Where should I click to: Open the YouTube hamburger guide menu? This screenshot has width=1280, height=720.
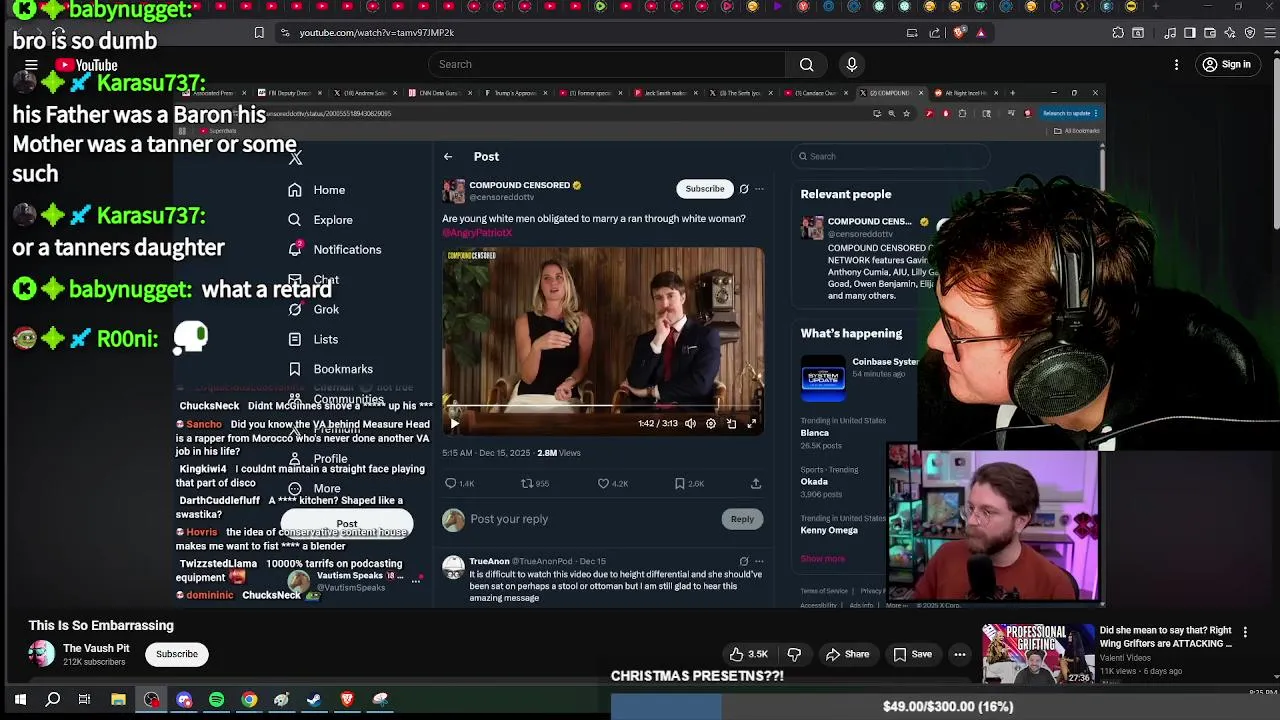31,65
